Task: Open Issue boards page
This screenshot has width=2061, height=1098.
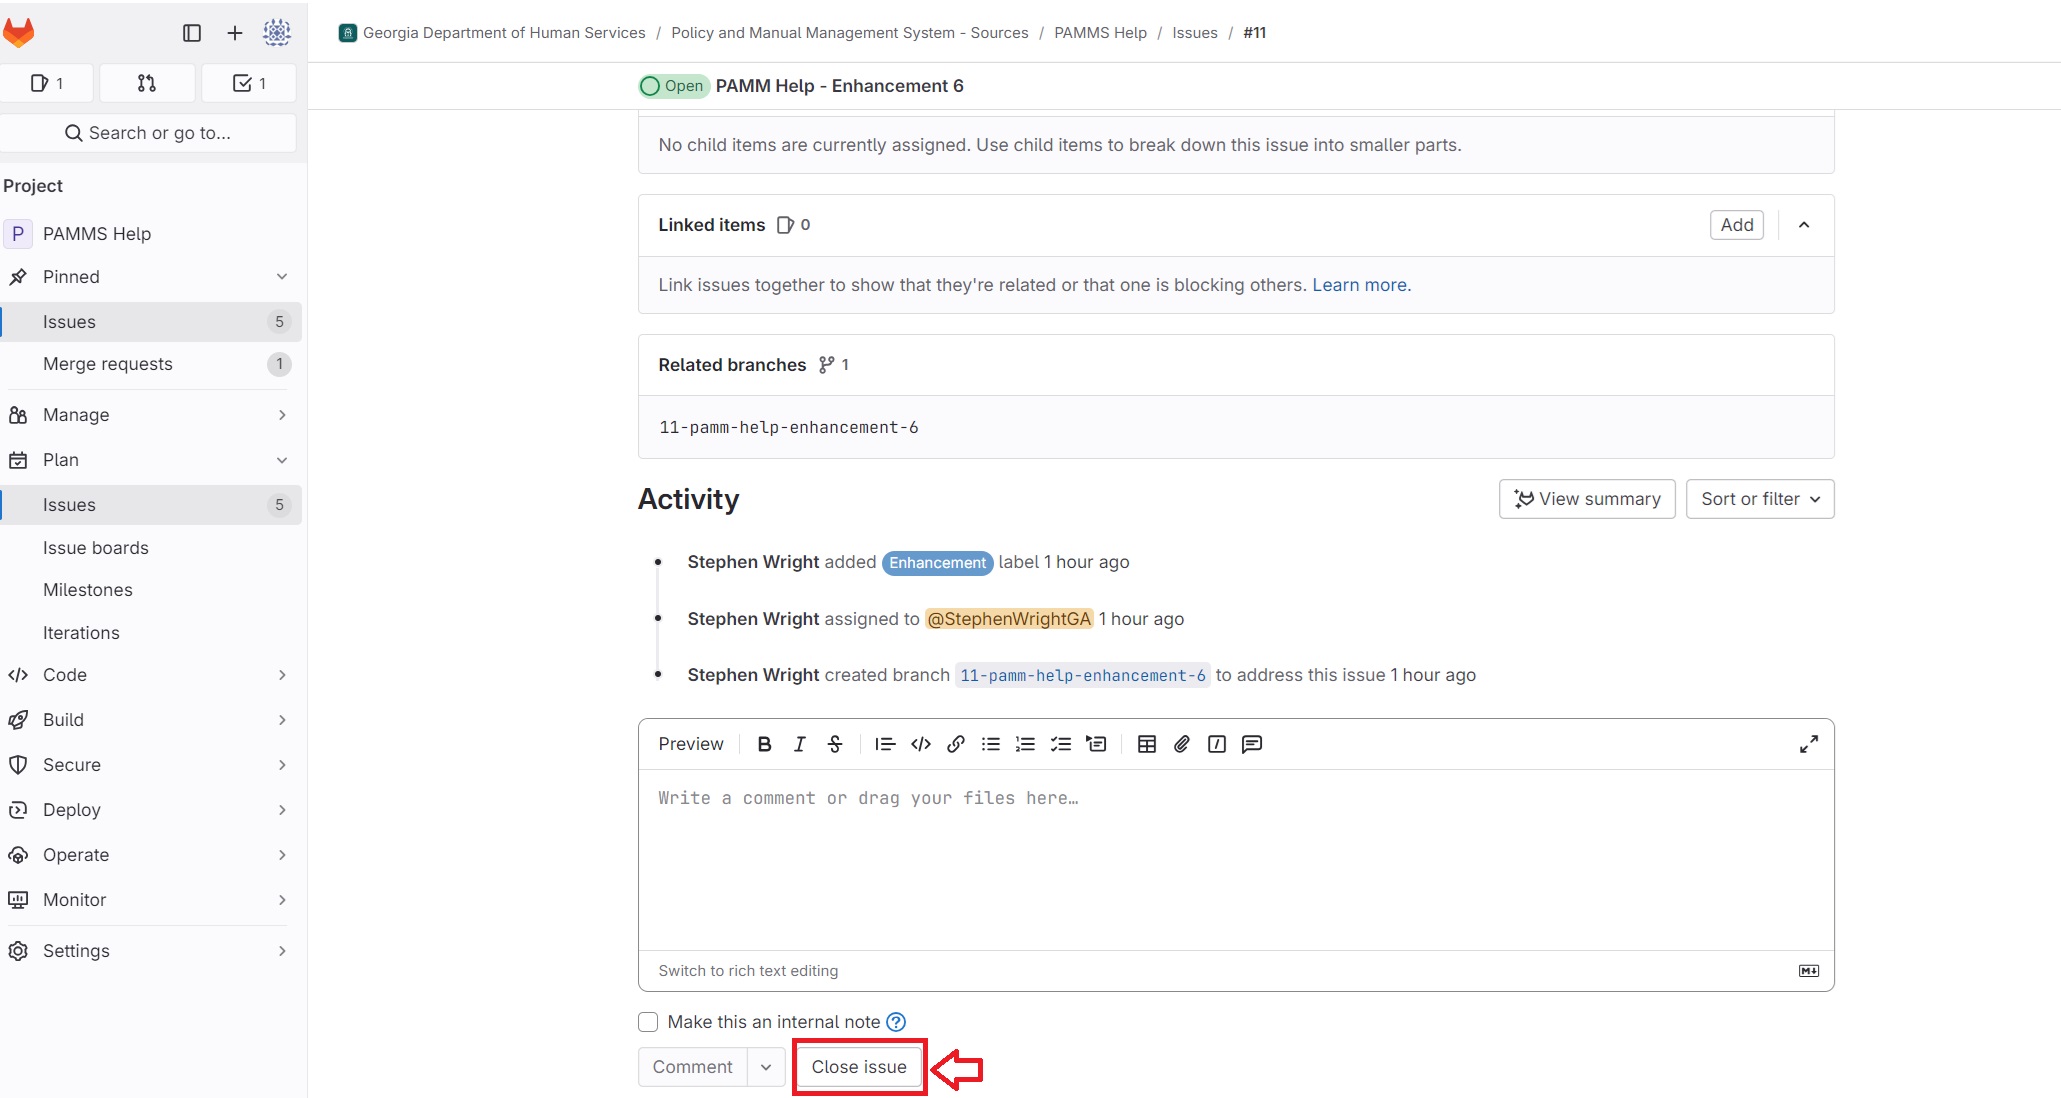Action: coord(150,548)
